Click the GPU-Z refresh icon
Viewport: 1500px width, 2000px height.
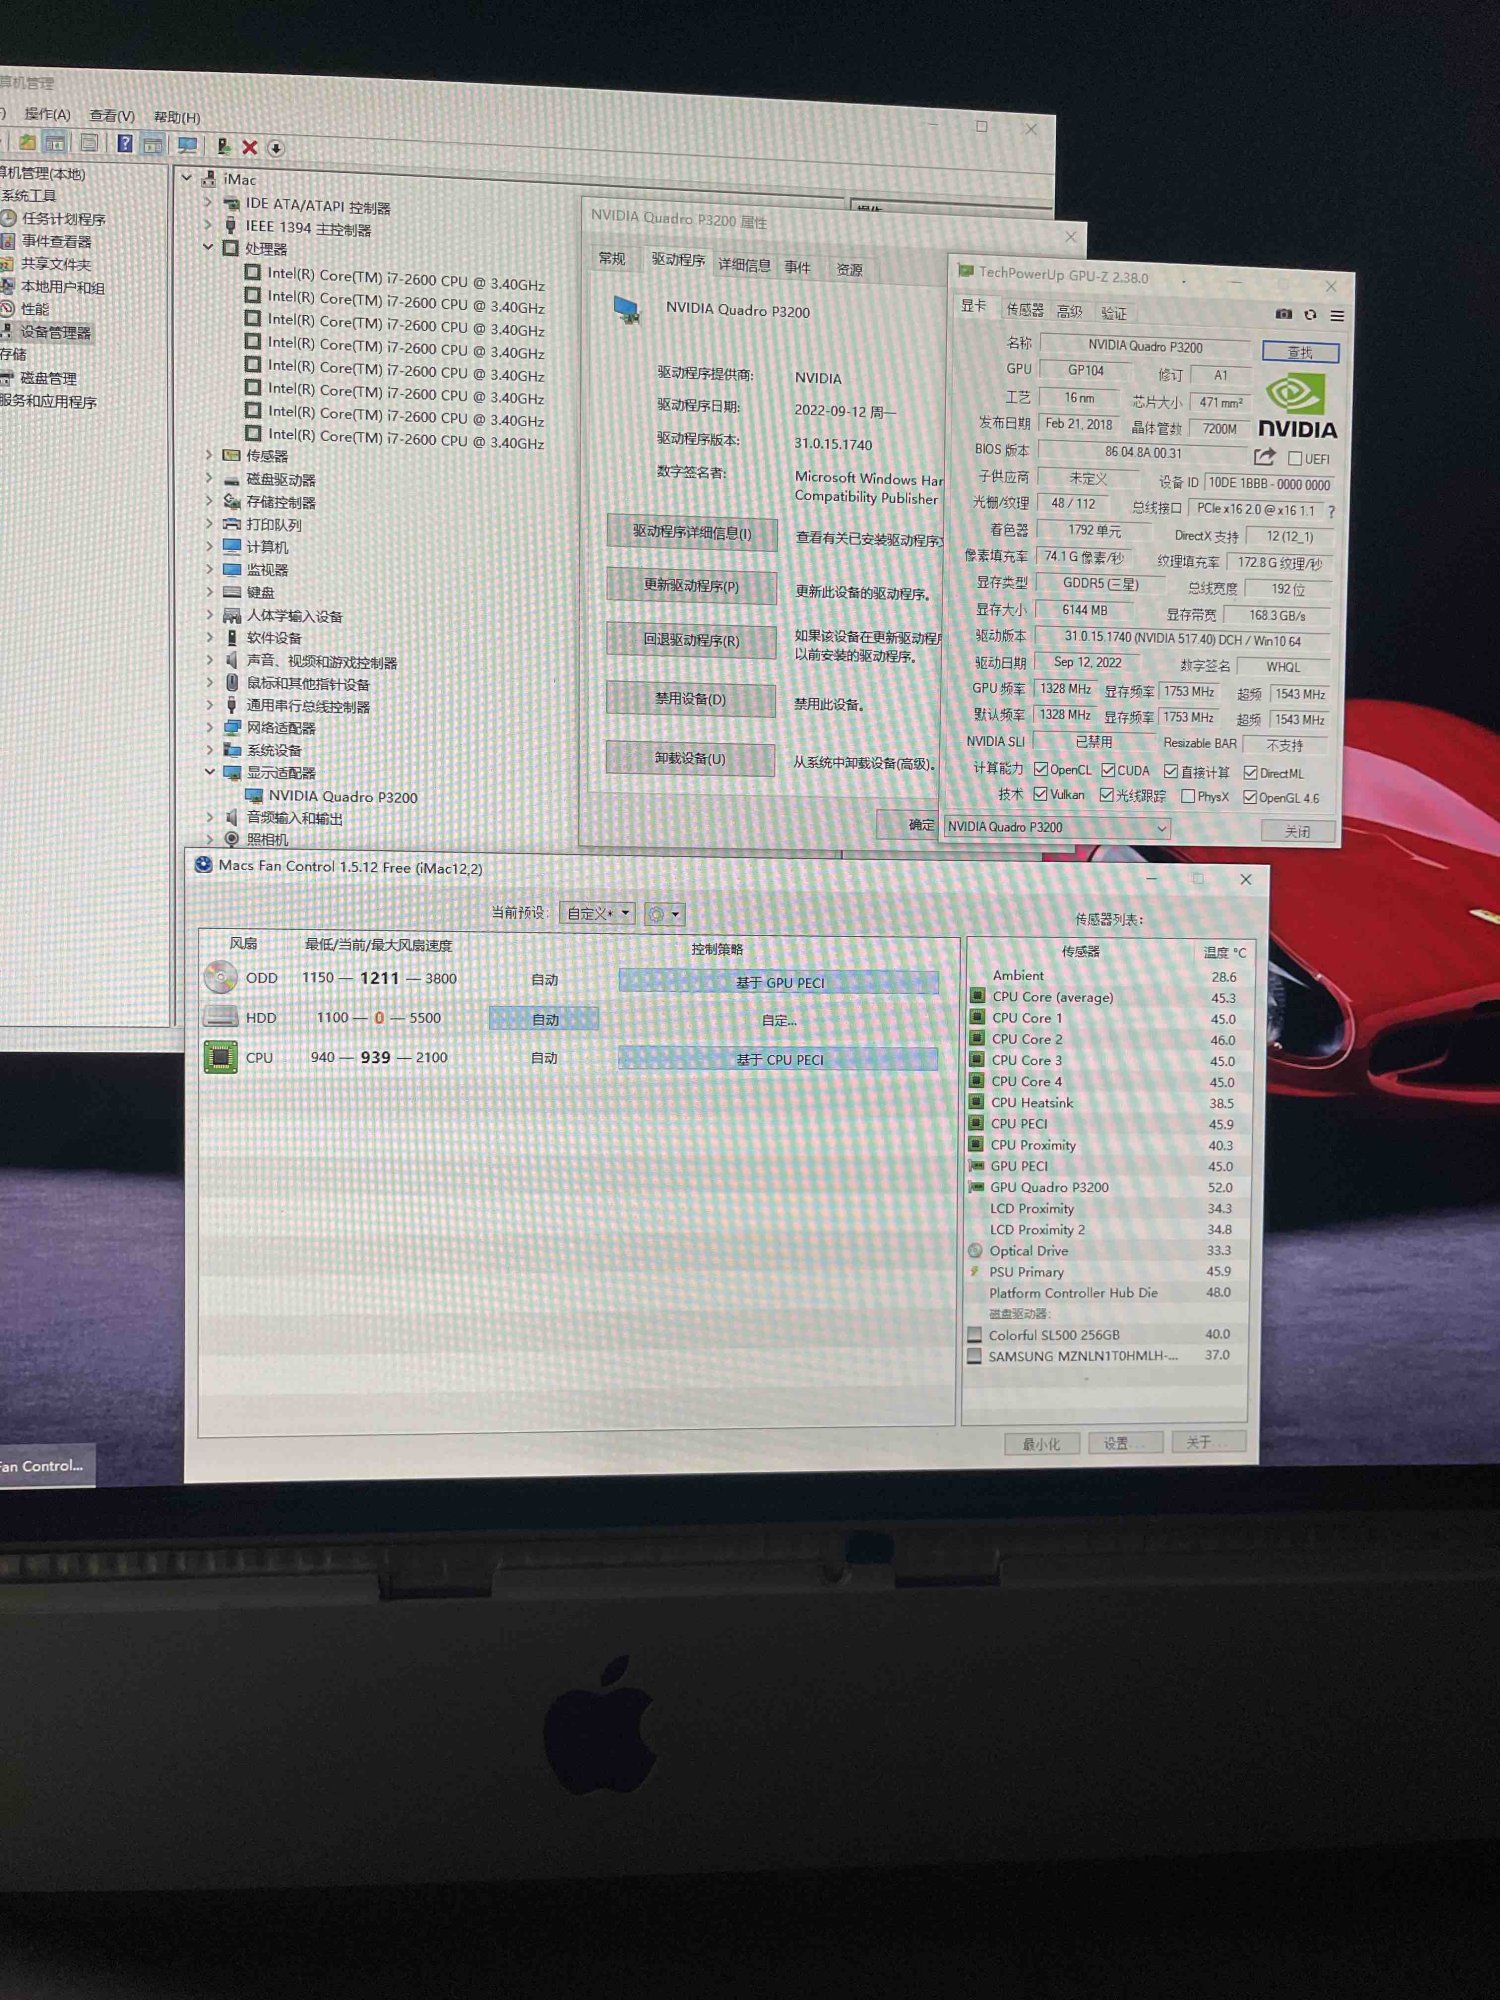click(x=1310, y=315)
